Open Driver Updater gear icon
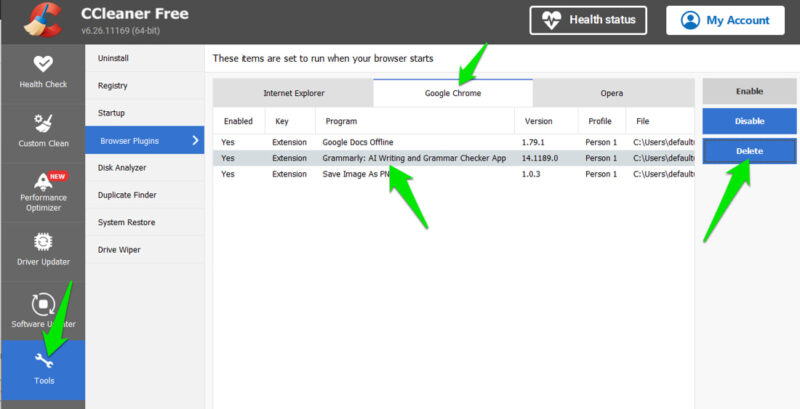The height and width of the screenshot is (409, 800). pos(43,242)
